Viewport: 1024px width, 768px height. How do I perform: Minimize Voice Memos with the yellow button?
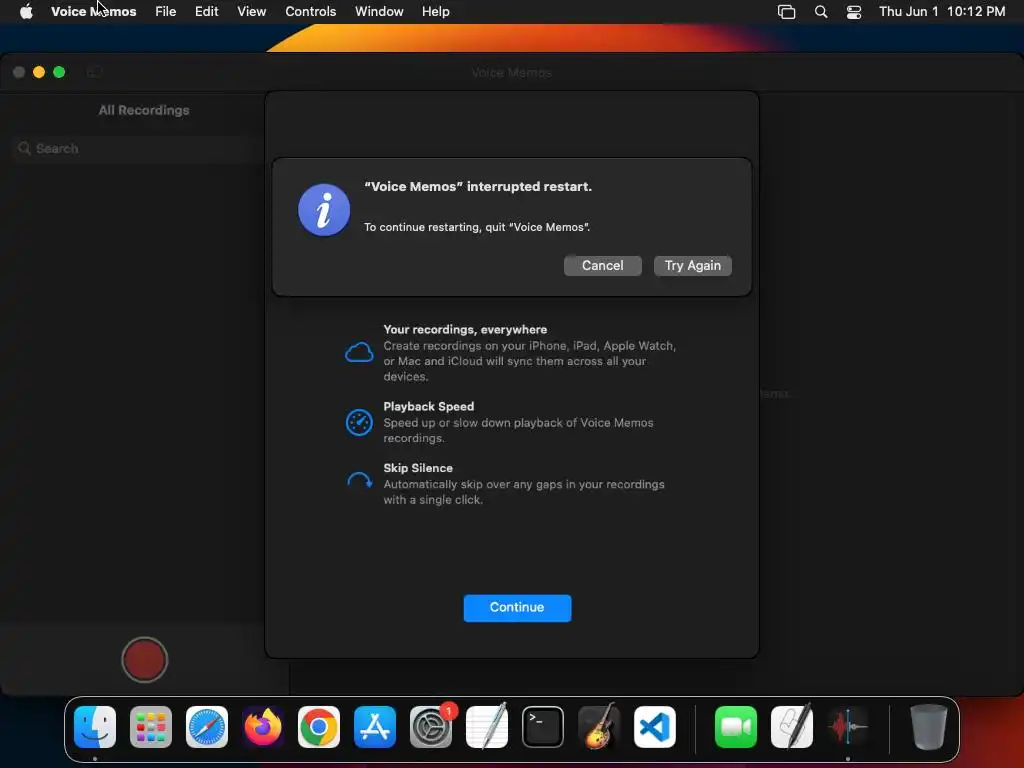point(39,72)
